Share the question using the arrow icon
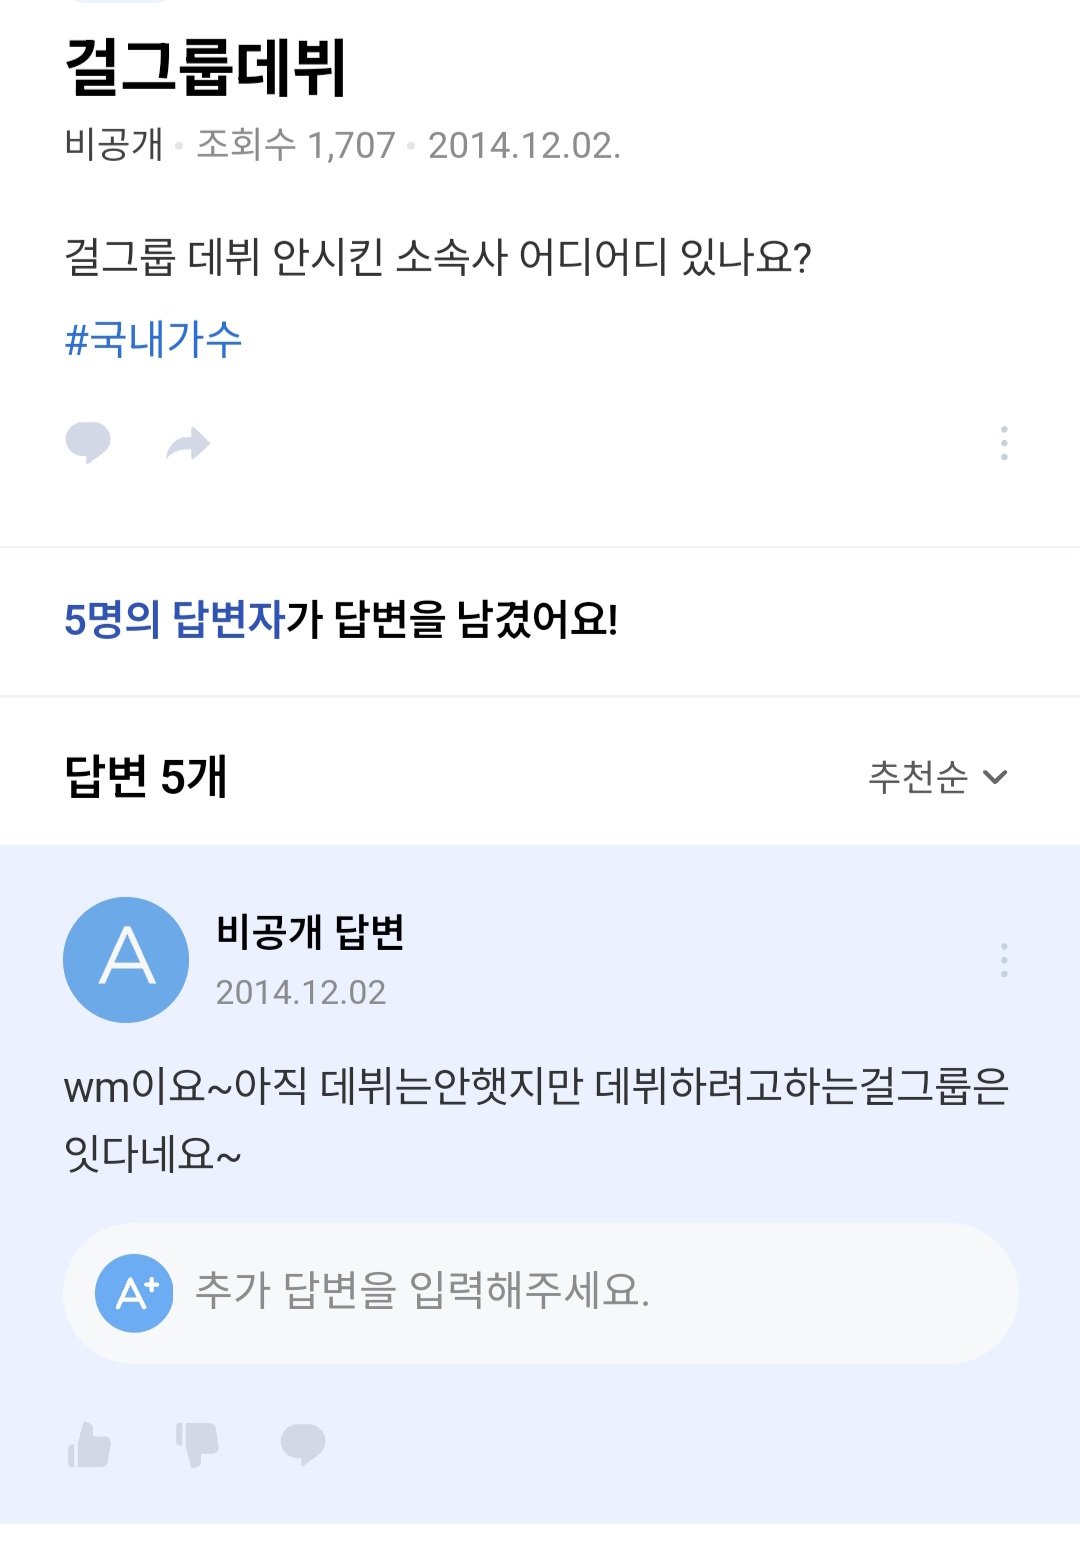Image resolution: width=1080 pixels, height=1544 pixels. coord(188,443)
